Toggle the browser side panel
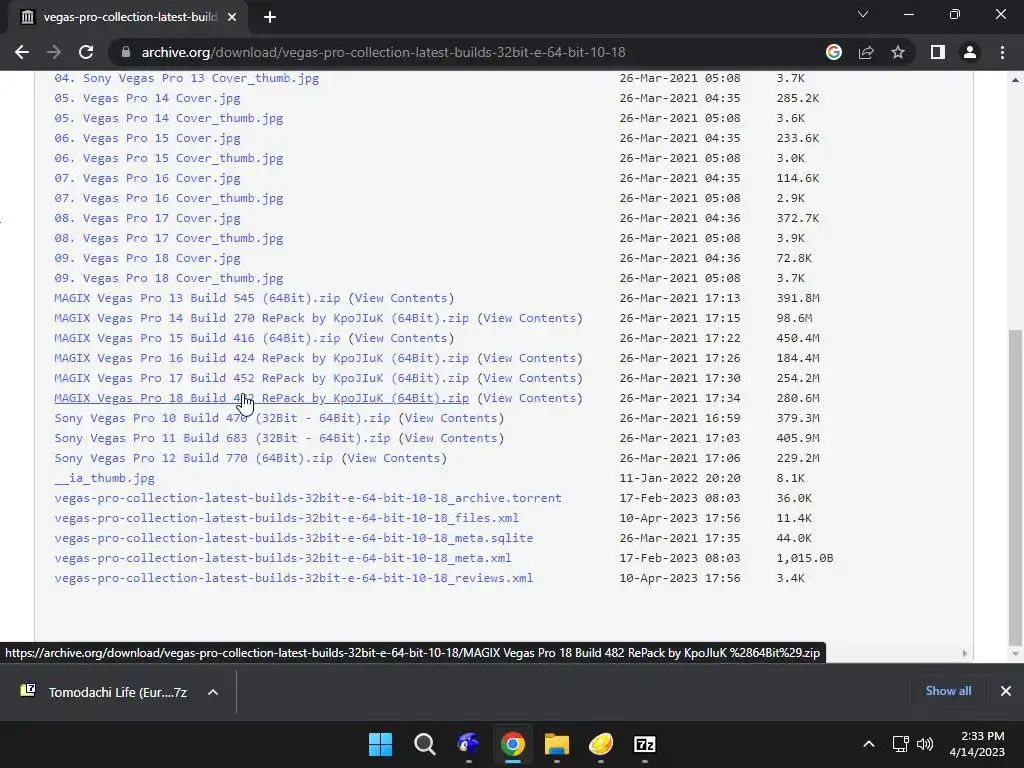 coord(938,52)
